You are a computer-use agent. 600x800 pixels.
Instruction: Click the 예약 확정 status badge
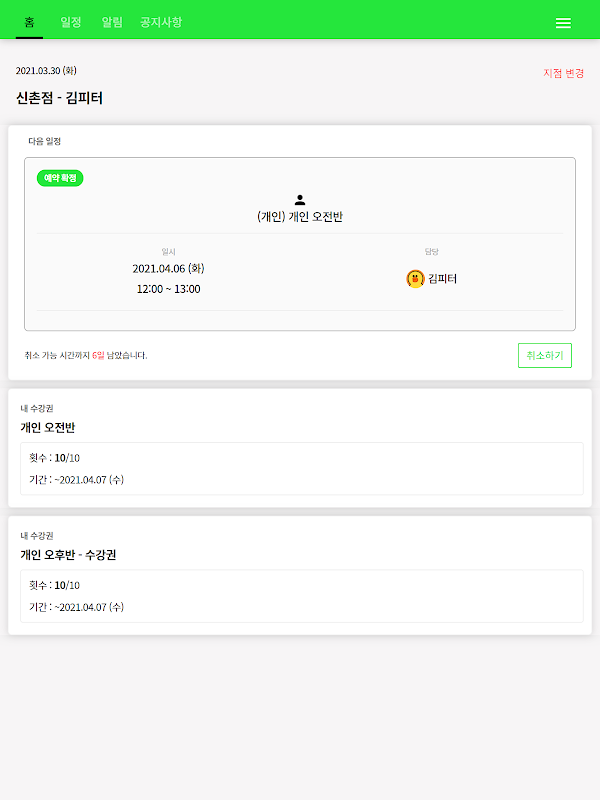point(60,178)
